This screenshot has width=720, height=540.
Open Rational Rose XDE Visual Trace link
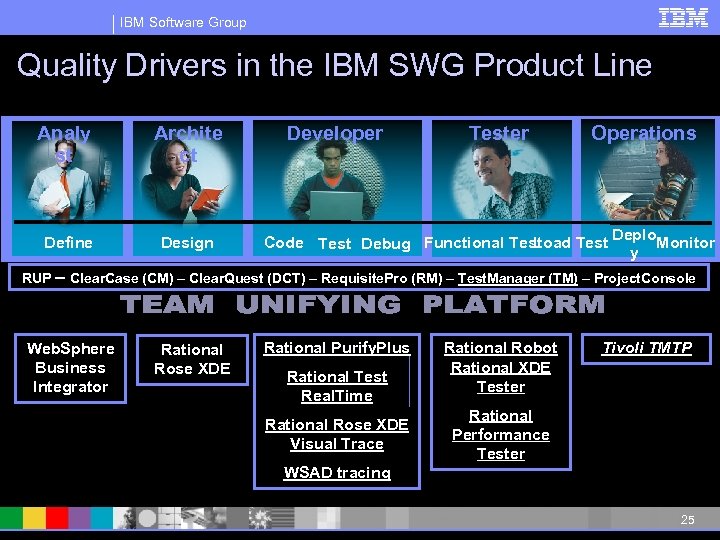pos(337,434)
